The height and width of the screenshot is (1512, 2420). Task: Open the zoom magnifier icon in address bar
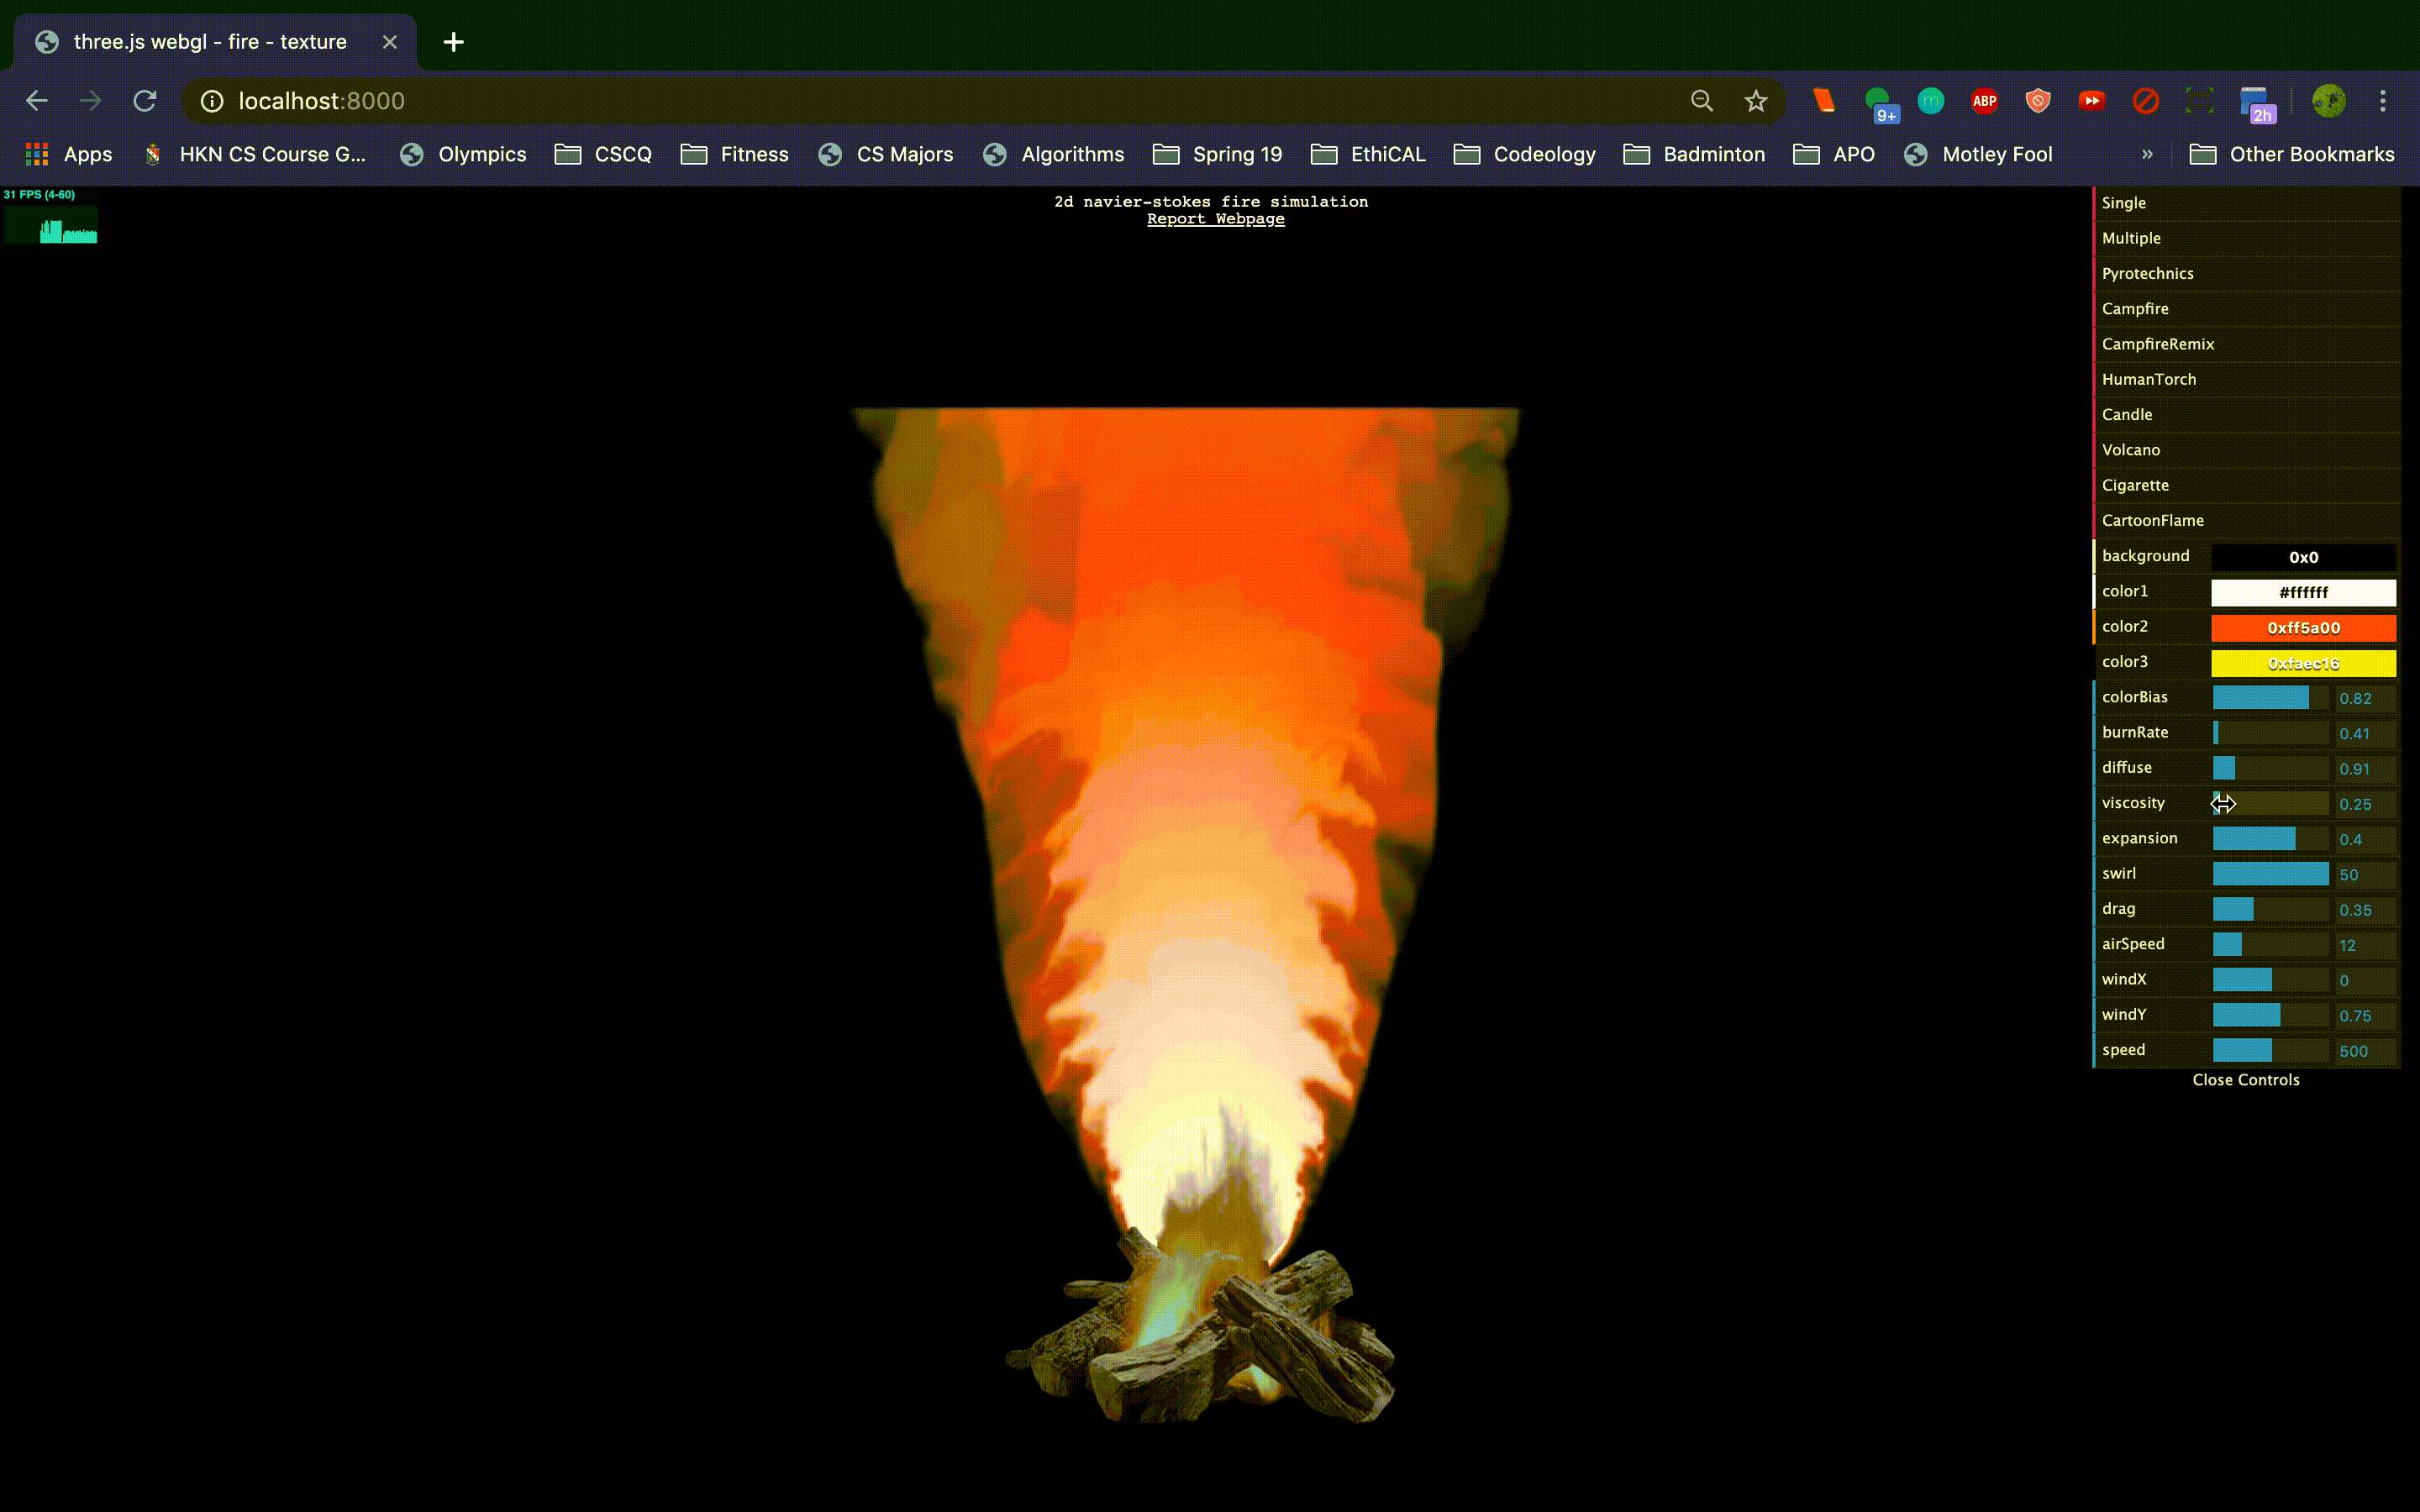click(1701, 101)
